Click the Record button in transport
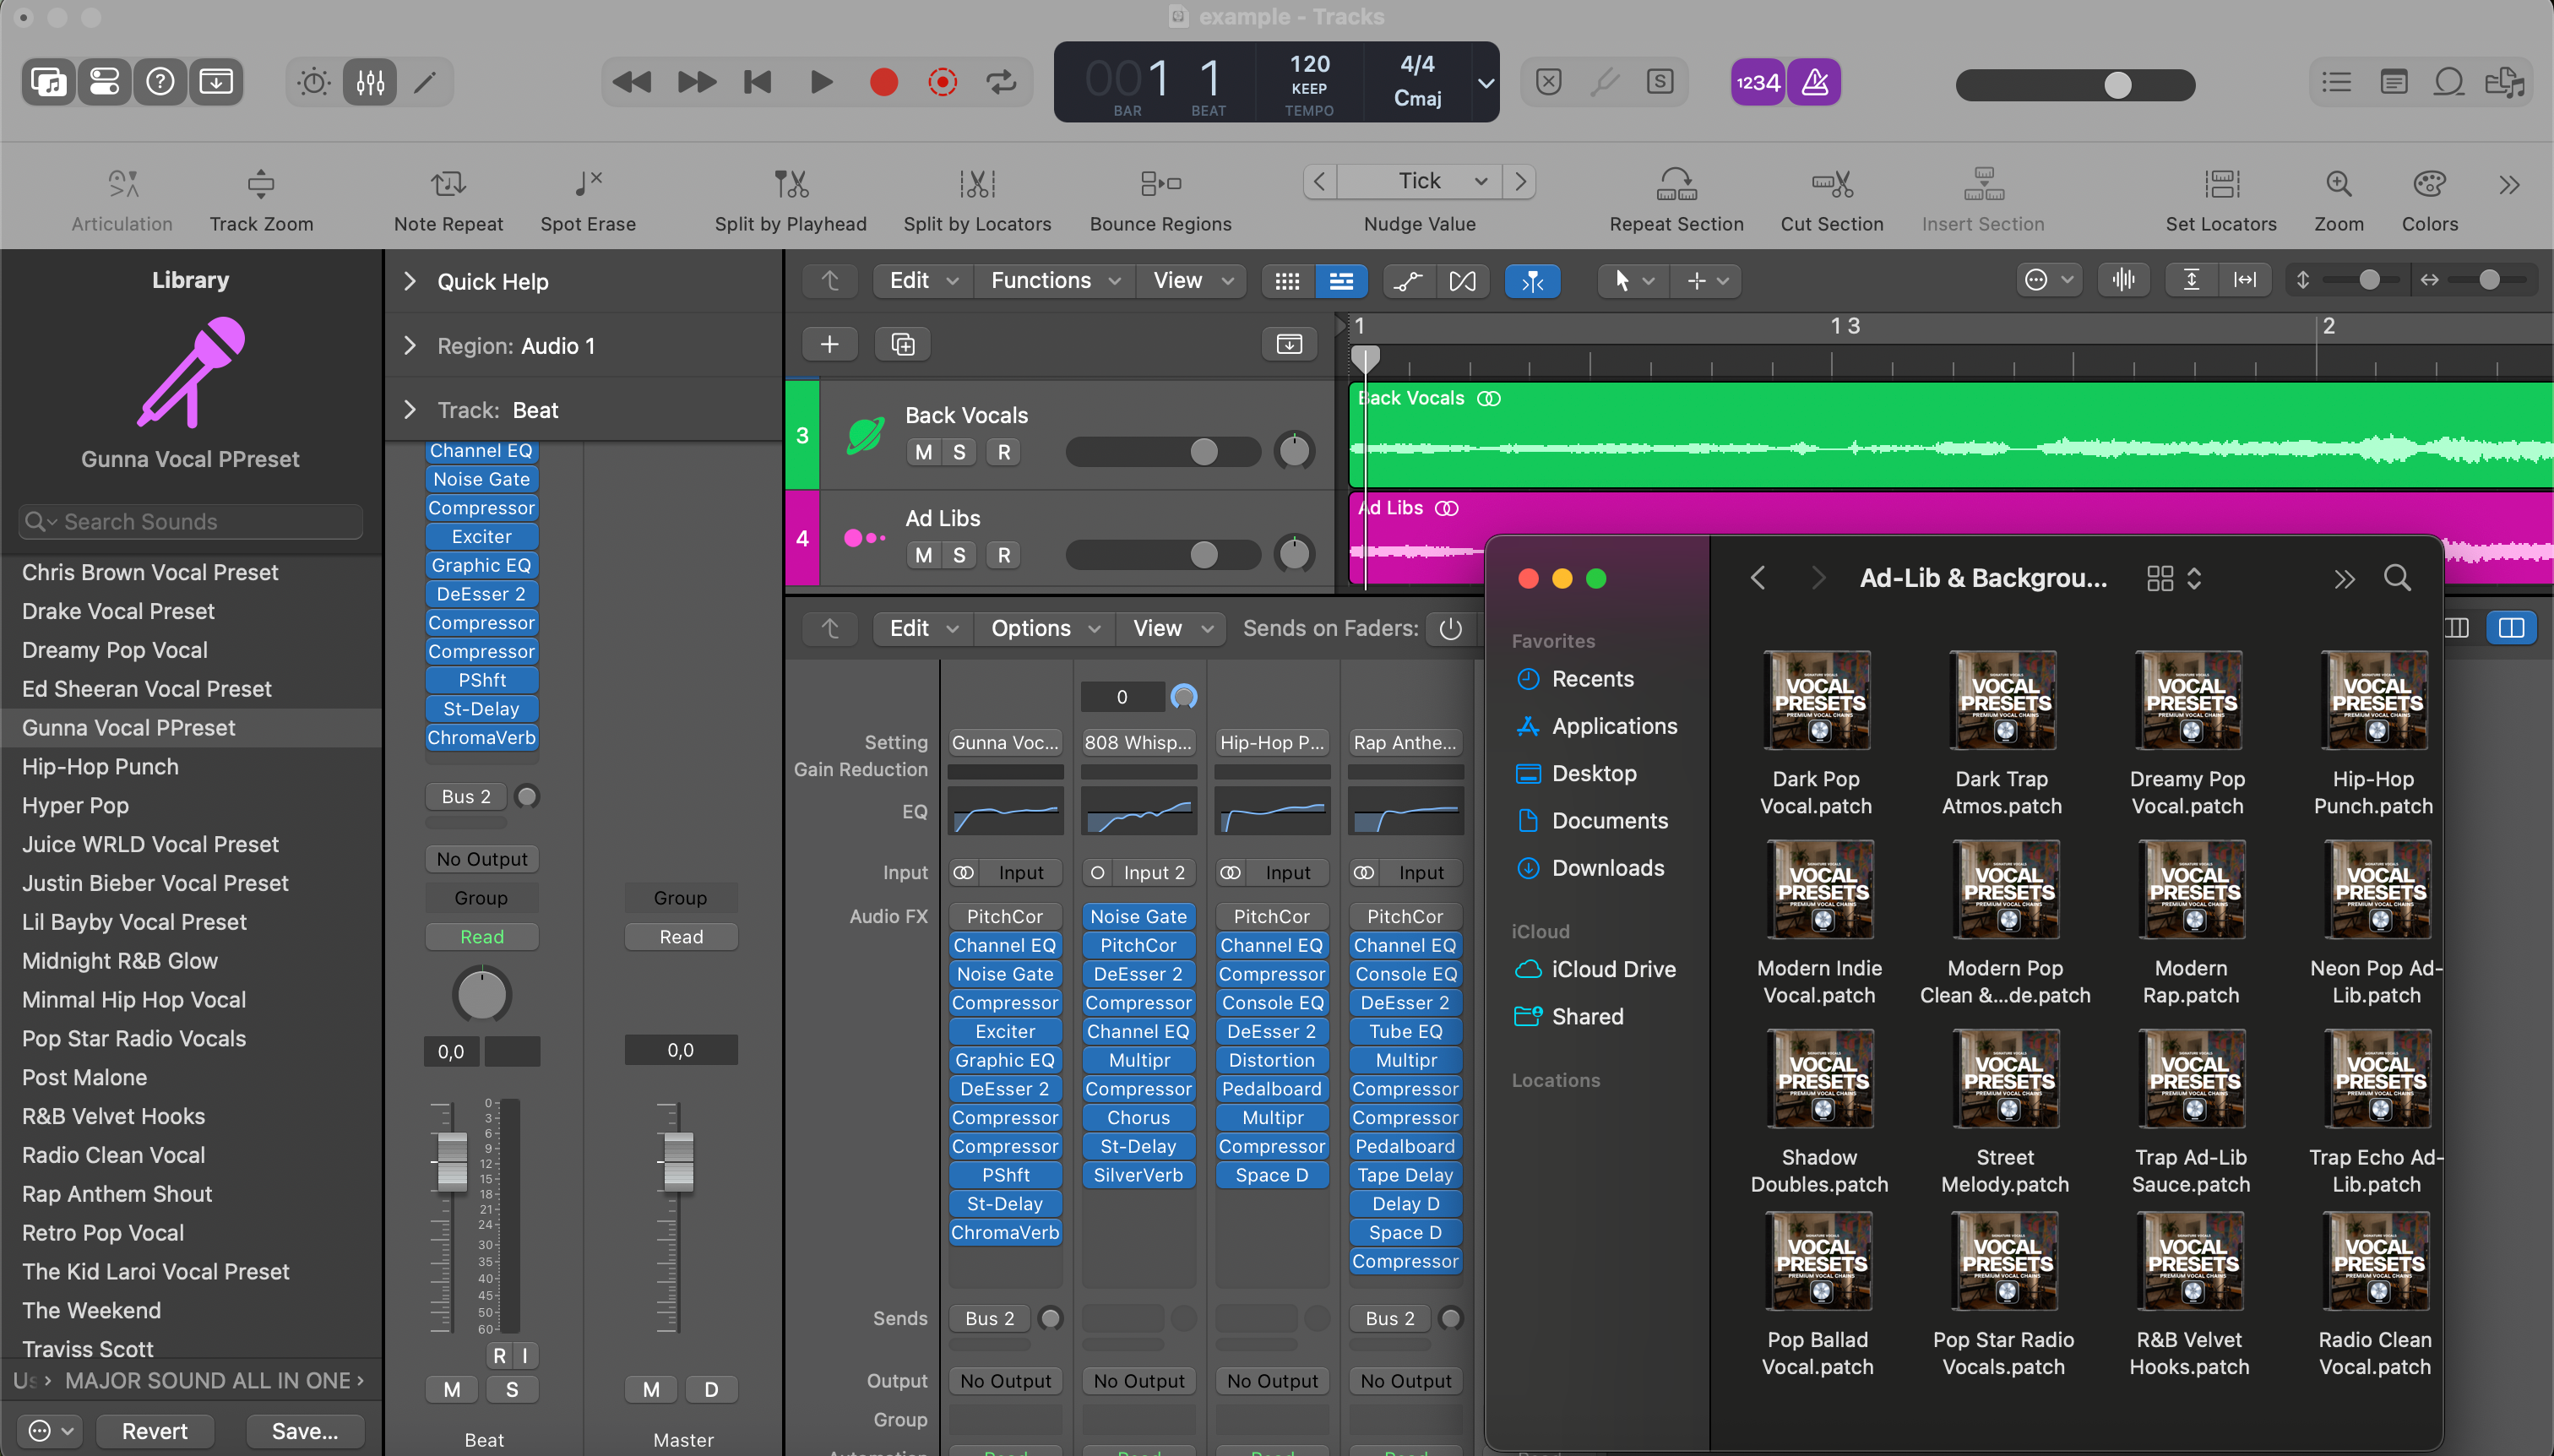Screen dimensions: 2554x1456 (883, 82)
